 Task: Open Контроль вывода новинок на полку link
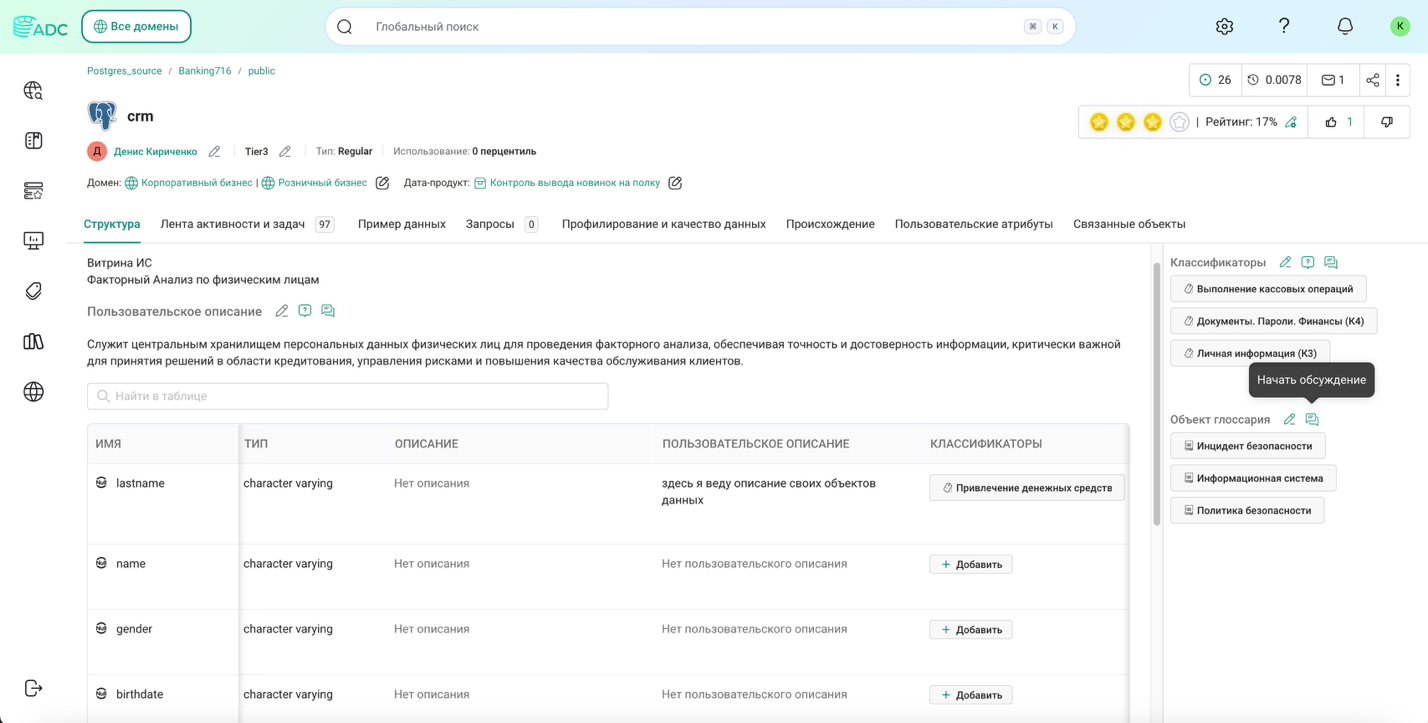(x=575, y=183)
